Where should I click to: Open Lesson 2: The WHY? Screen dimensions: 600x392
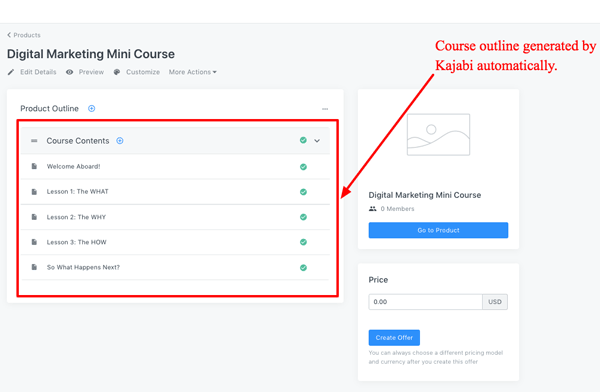coord(76,217)
